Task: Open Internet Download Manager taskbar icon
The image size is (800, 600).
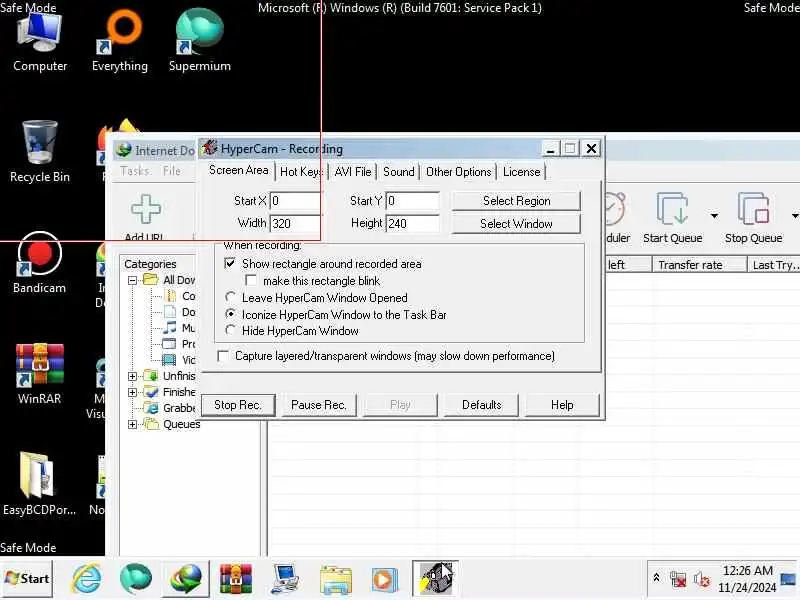Action: [186, 579]
